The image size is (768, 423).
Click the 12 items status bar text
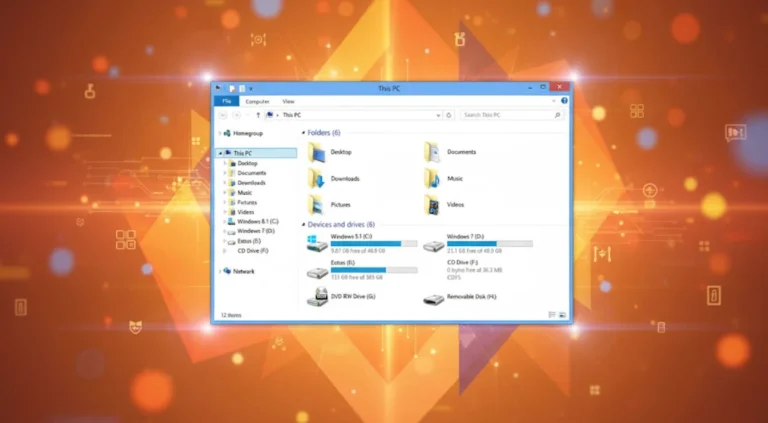[x=231, y=315]
